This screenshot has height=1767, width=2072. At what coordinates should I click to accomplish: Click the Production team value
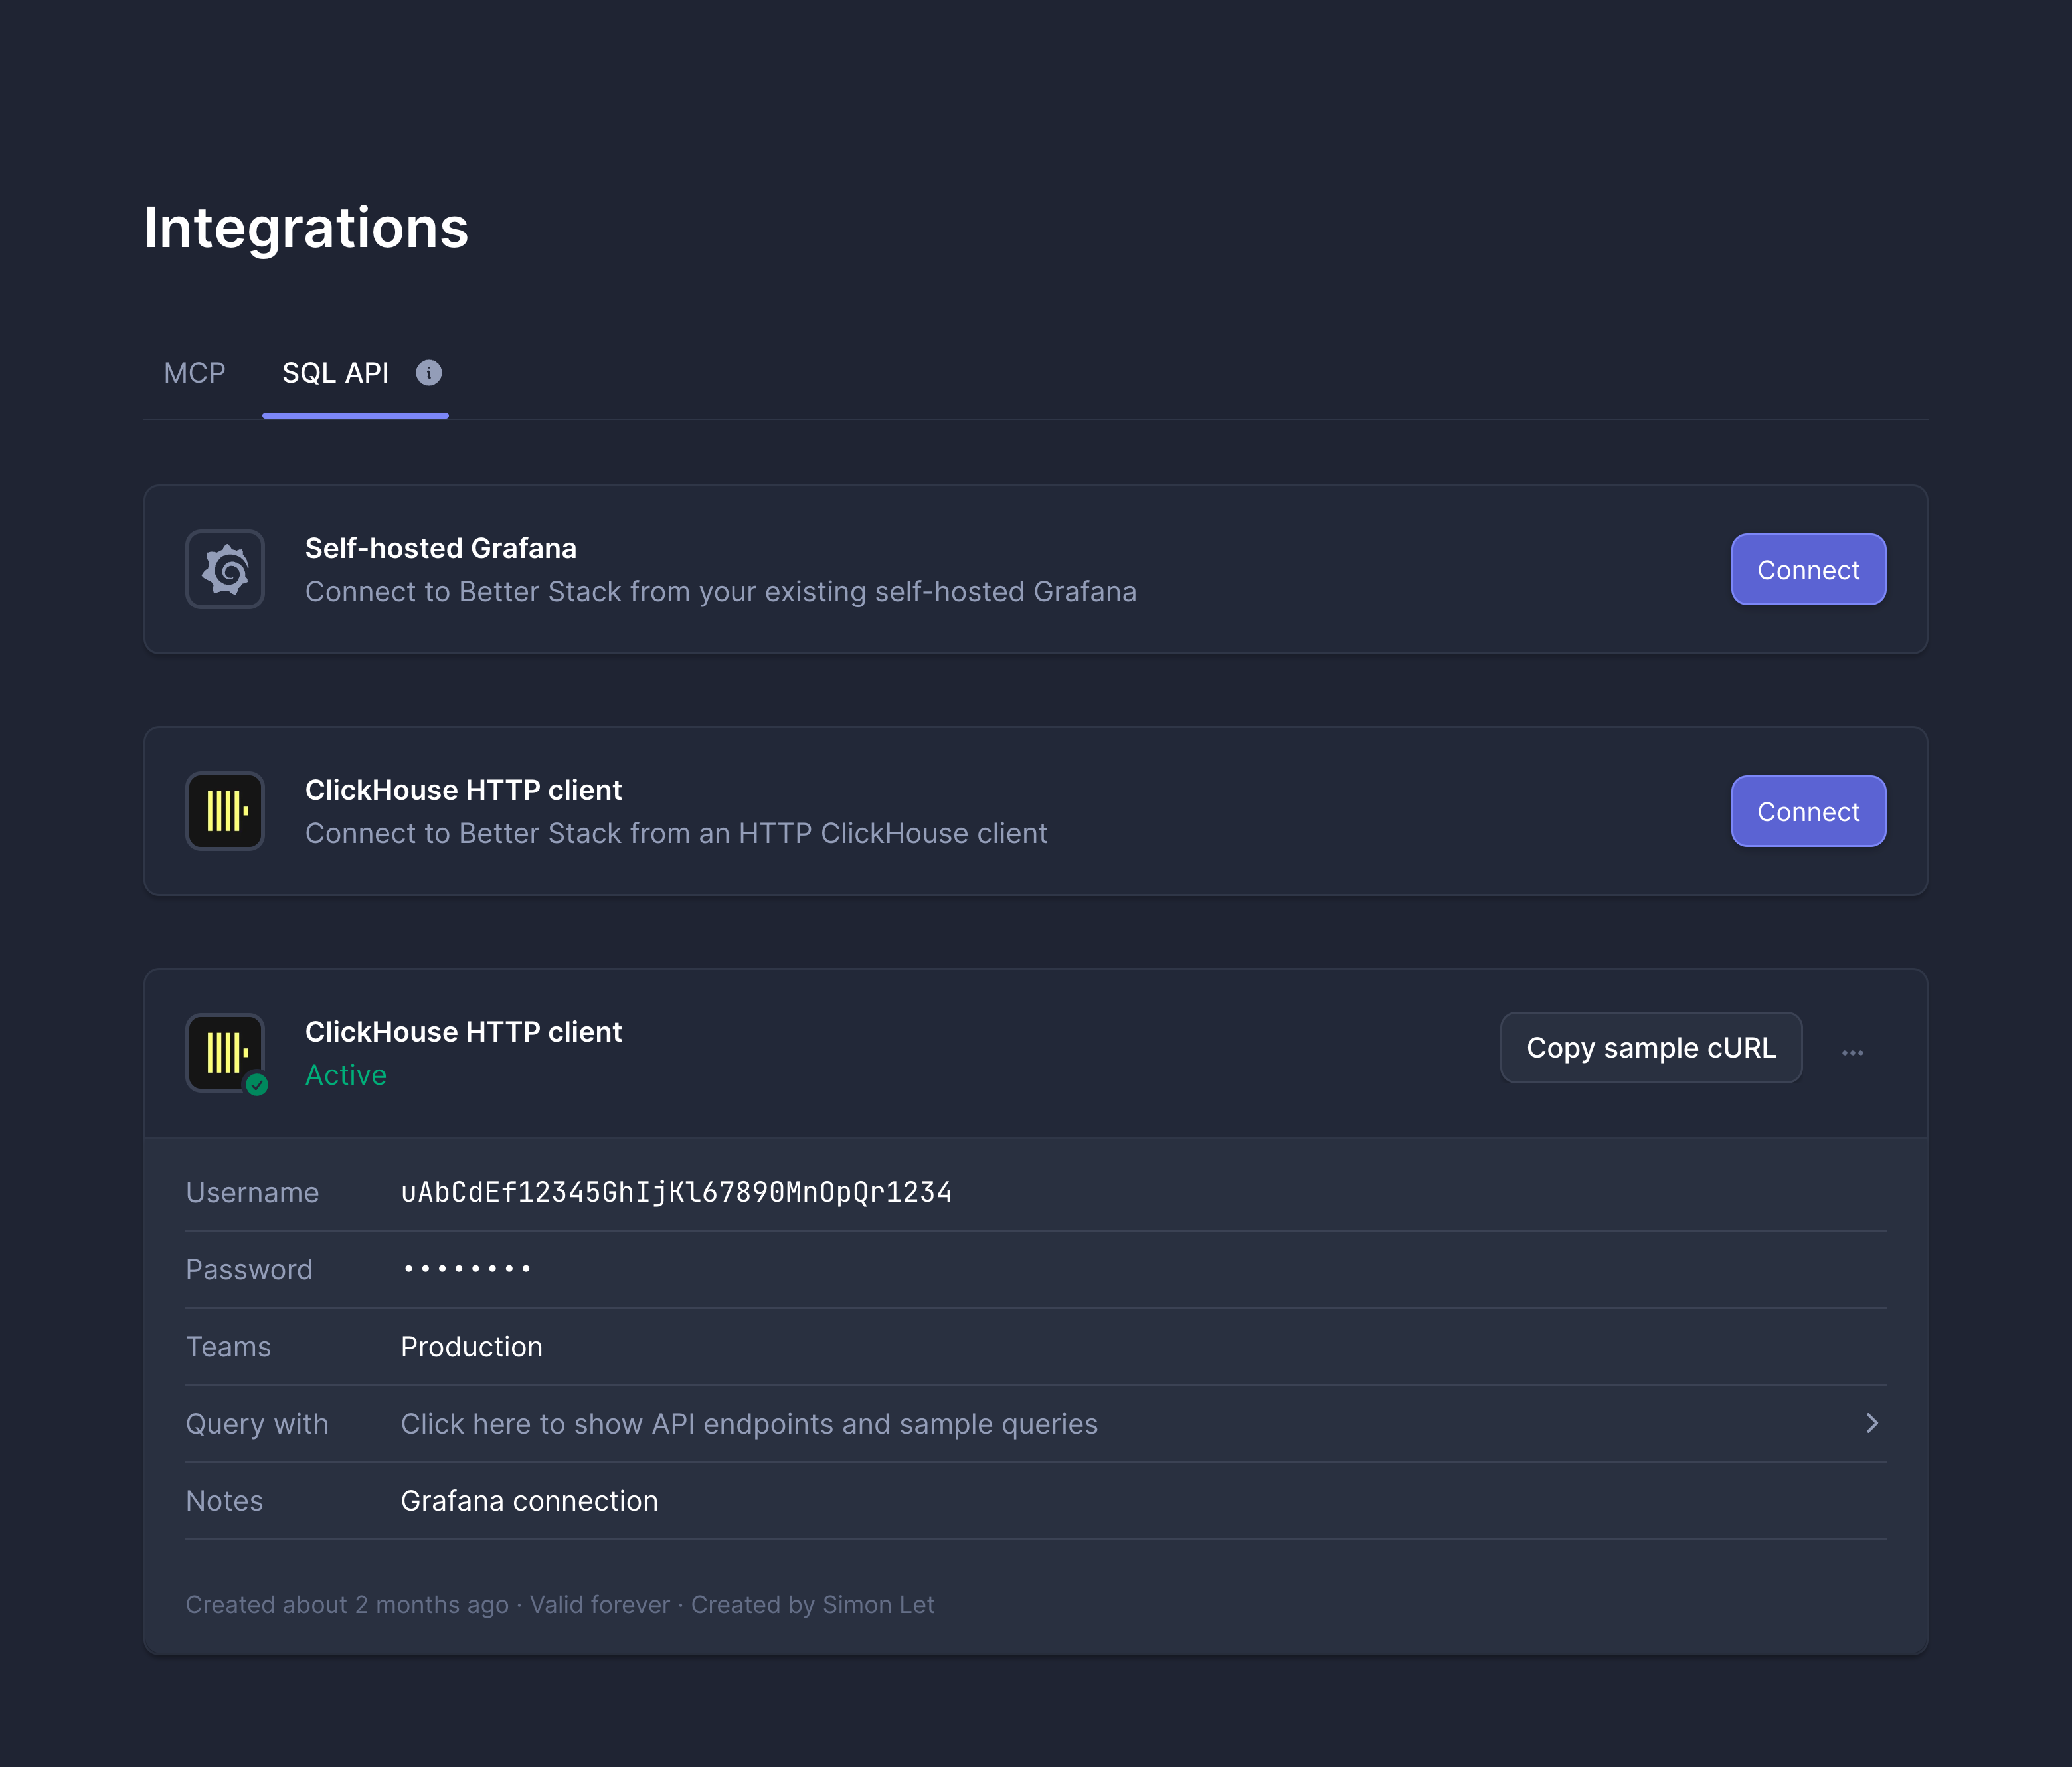click(x=472, y=1347)
